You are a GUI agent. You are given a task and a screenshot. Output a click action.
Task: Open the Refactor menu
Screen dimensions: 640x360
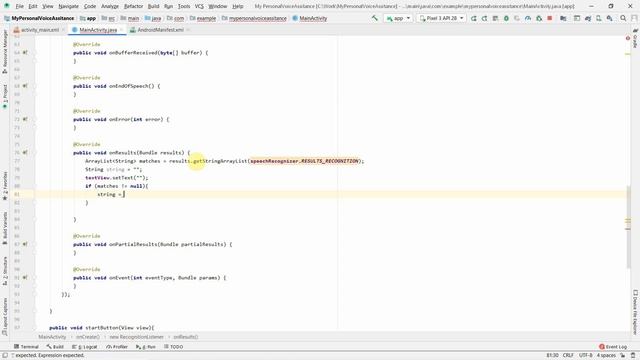[x=133, y=6]
